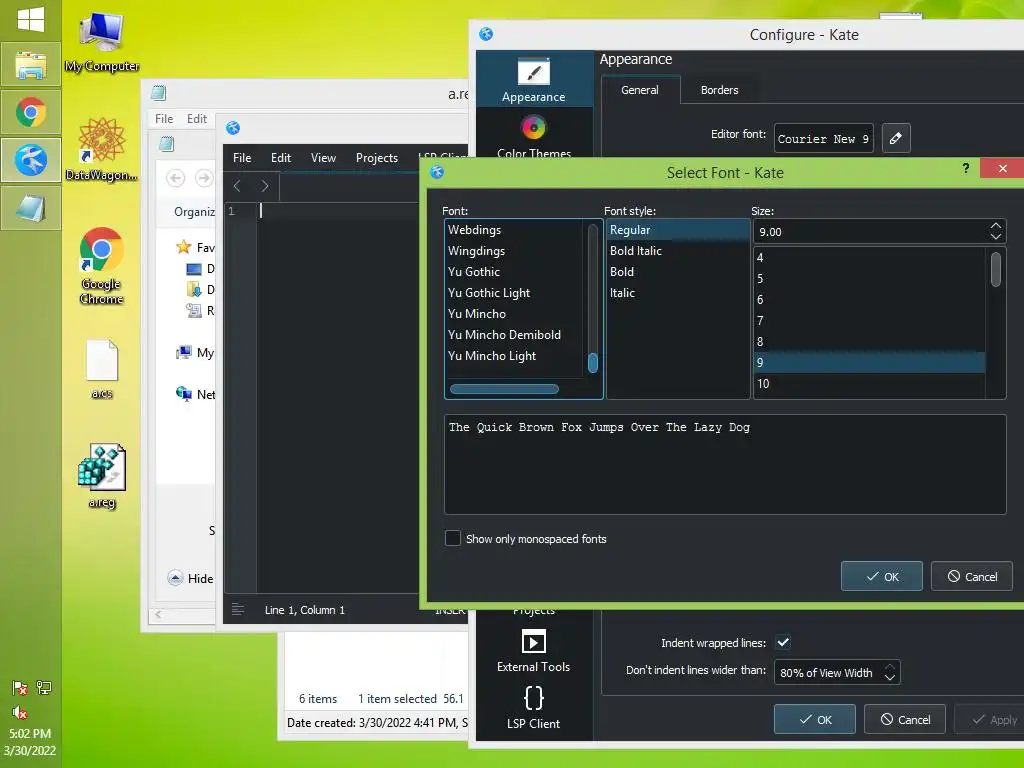This screenshot has width=1024, height=768.
Task: Click the Select Font dialog help question mark
Action: click(x=965, y=168)
